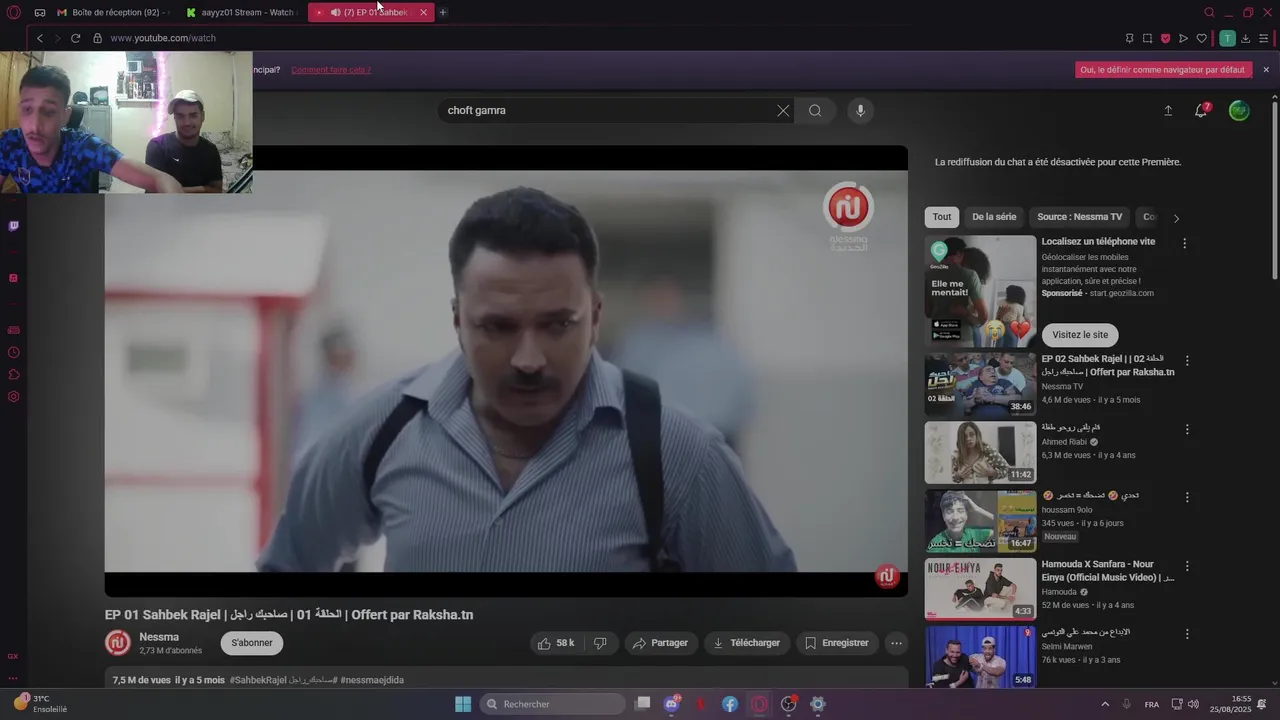Open YouTube create upload icon
The width and height of the screenshot is (1280, 720).
(1168, 111)
